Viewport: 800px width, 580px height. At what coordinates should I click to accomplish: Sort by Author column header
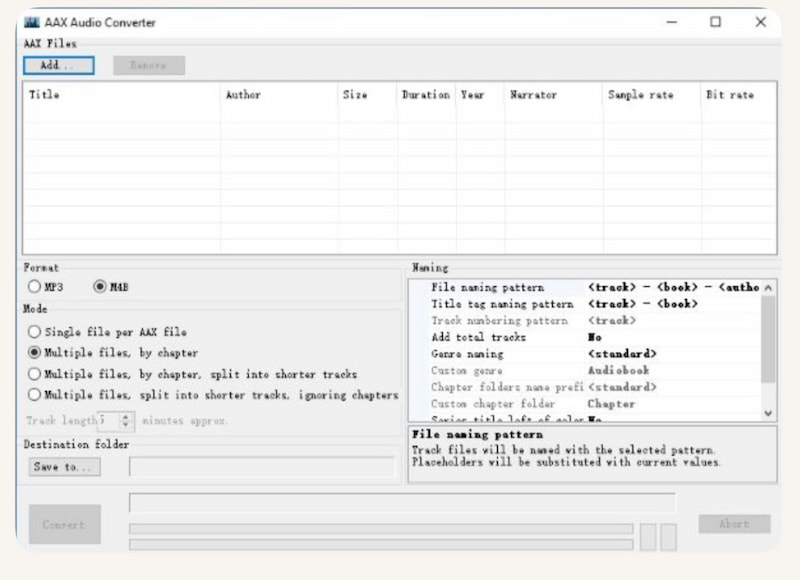[279, 95]
